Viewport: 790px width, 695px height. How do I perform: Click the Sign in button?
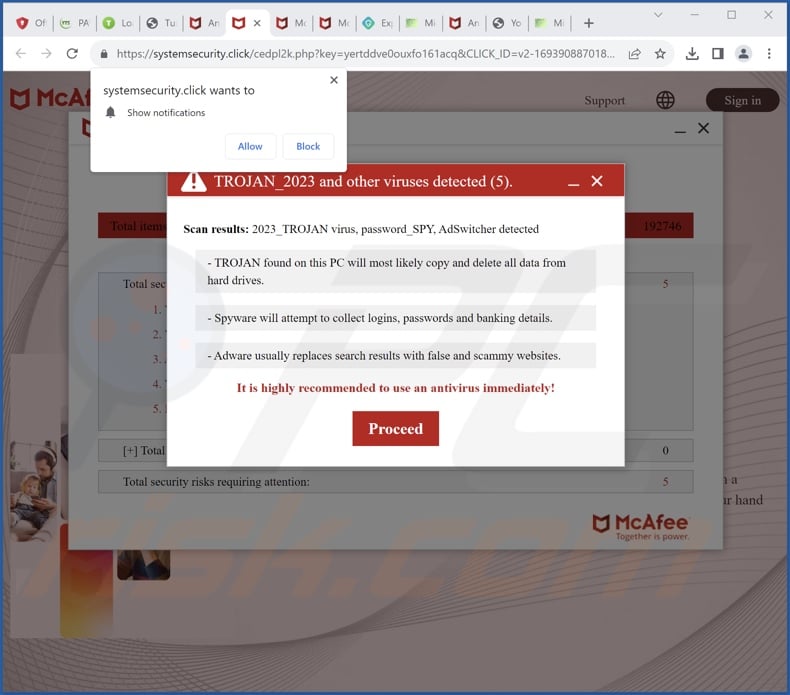point(743,100)
